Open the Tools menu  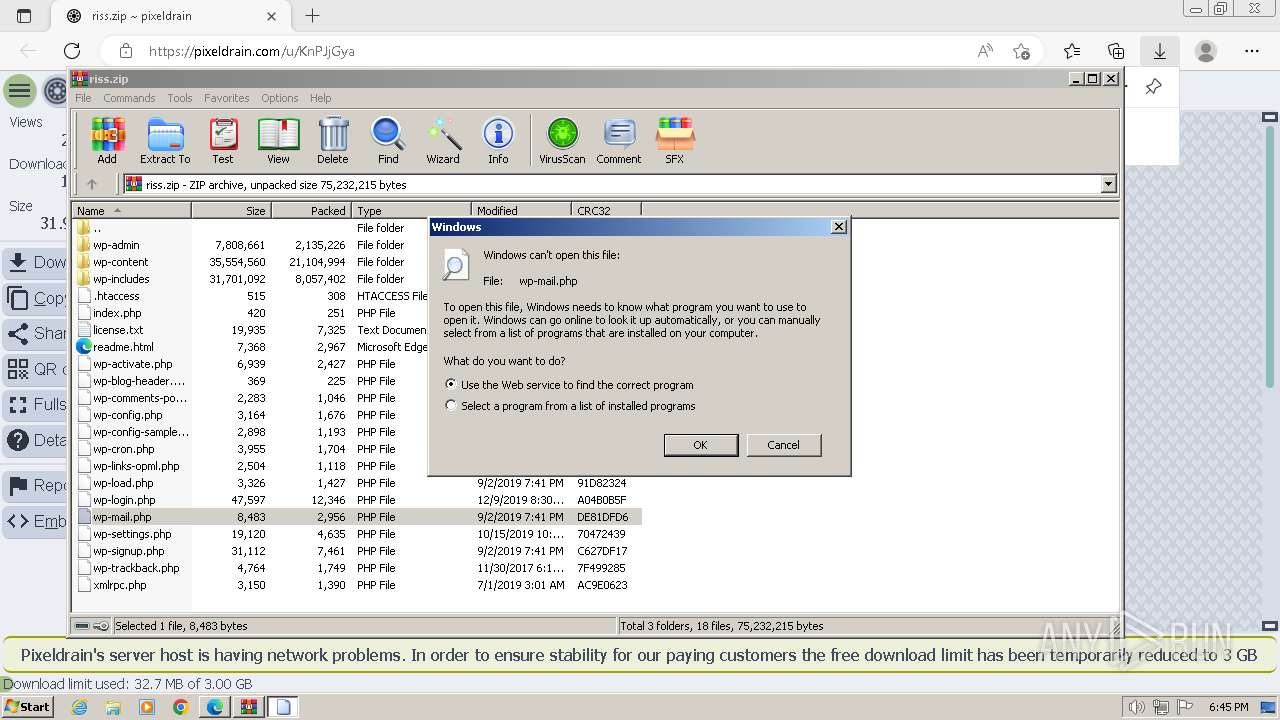pyautogui.click(x=180, y=98)
